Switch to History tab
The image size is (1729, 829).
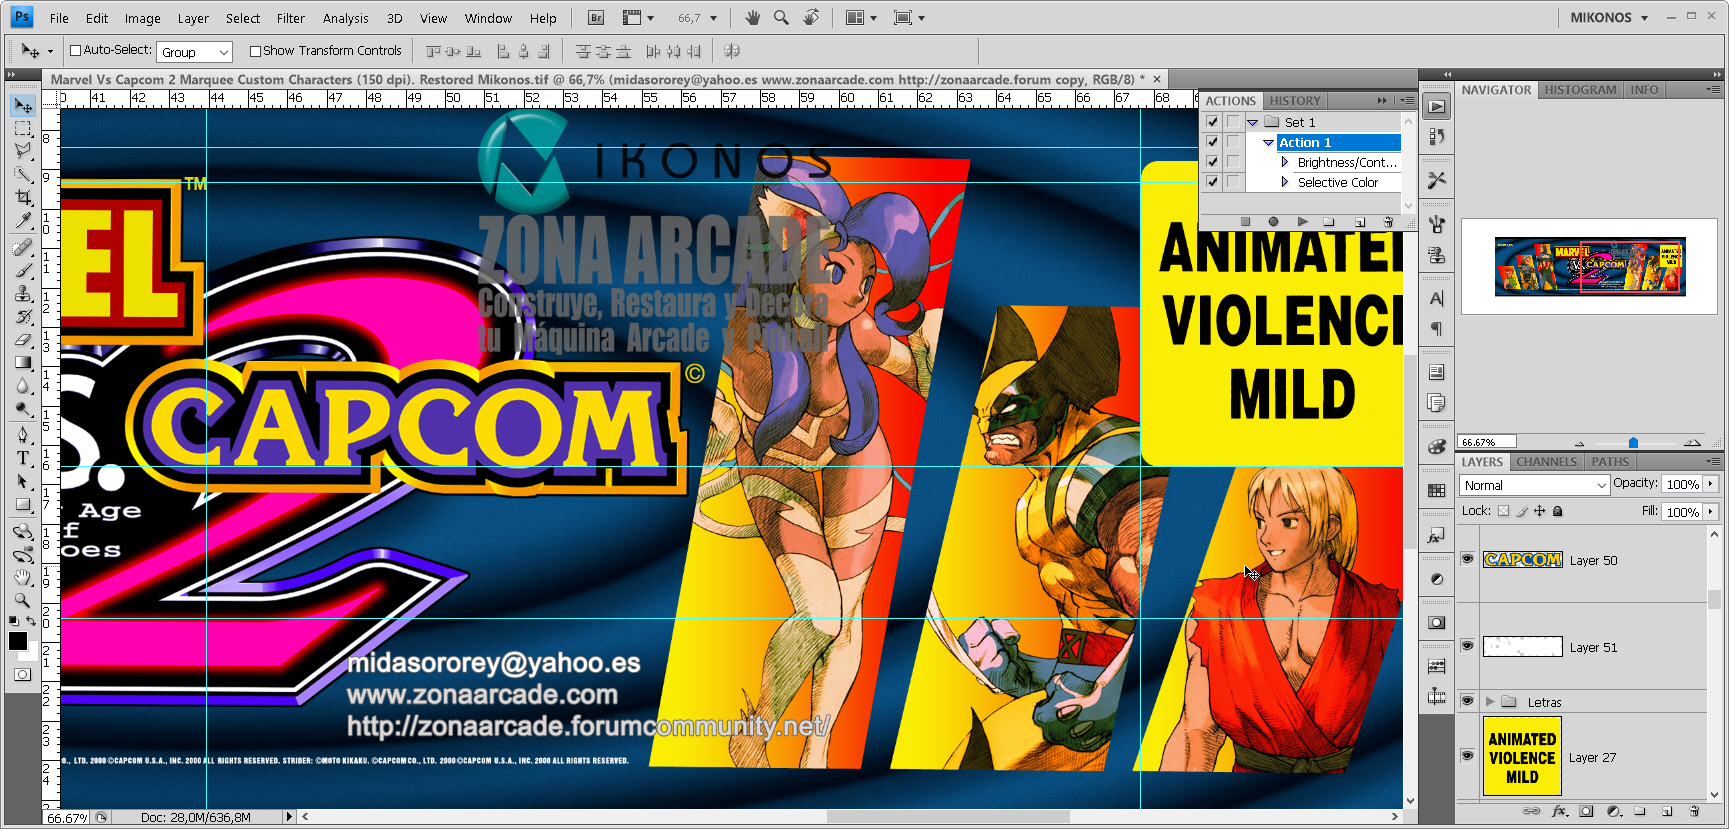click(1295, 101)
